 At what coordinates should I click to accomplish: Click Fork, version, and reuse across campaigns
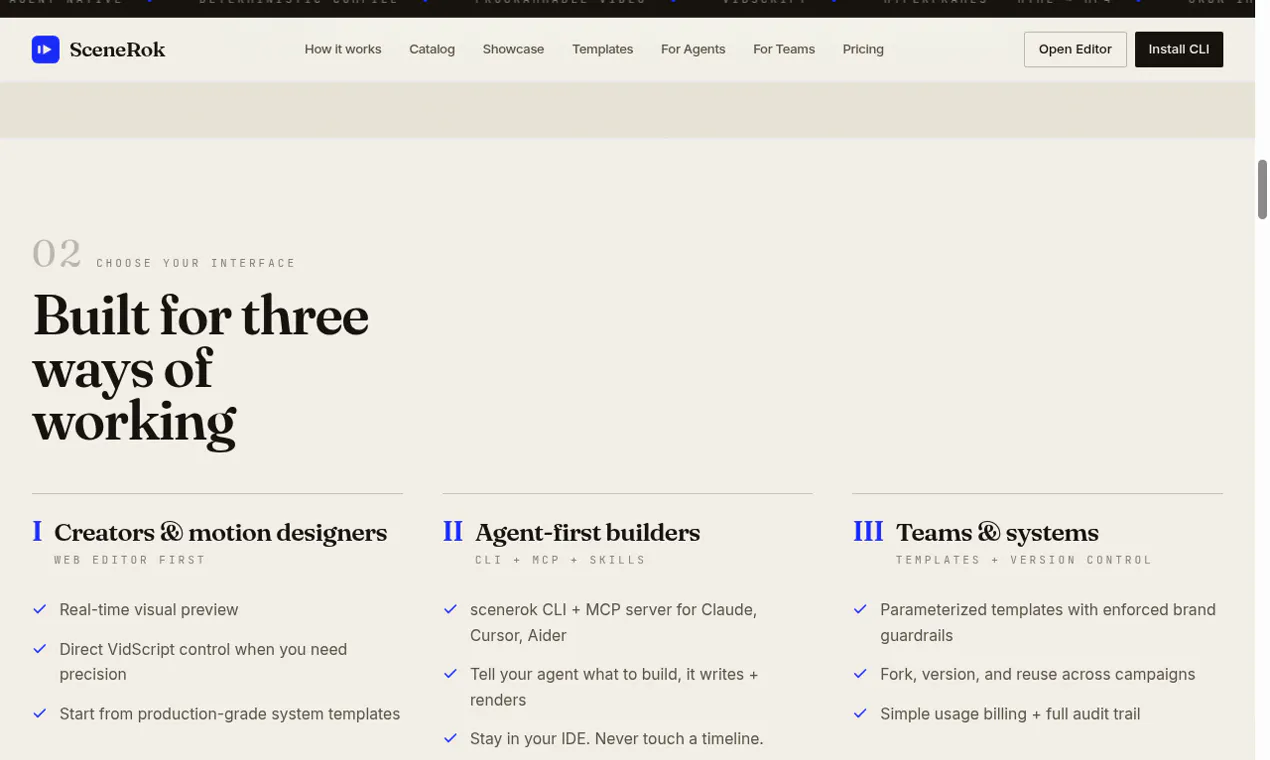[x=1038, y=674]
